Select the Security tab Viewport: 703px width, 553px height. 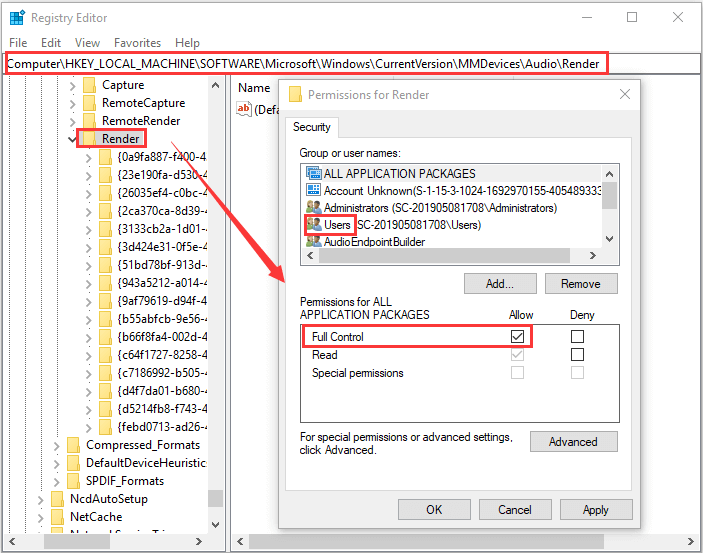coord(312,127)
